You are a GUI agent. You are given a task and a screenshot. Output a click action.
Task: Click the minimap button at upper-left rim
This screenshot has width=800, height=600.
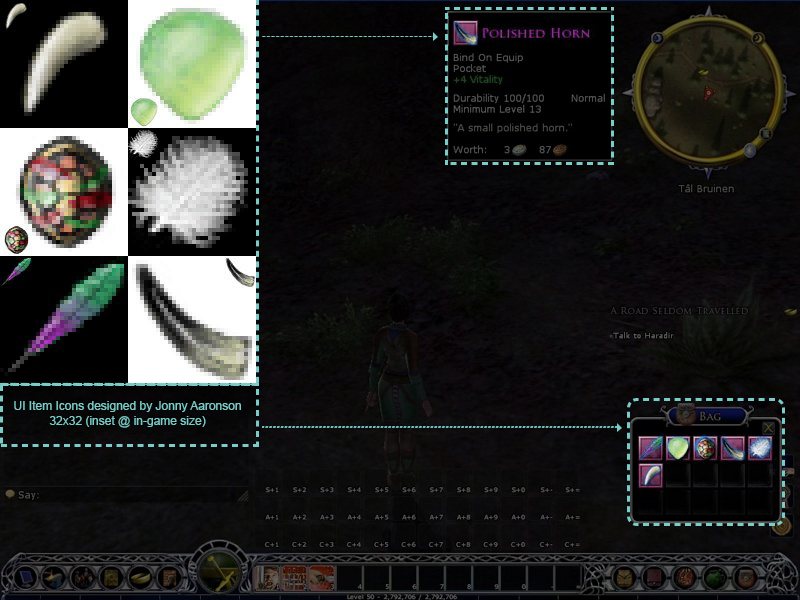pyautogui.click(x=657, y=38)
